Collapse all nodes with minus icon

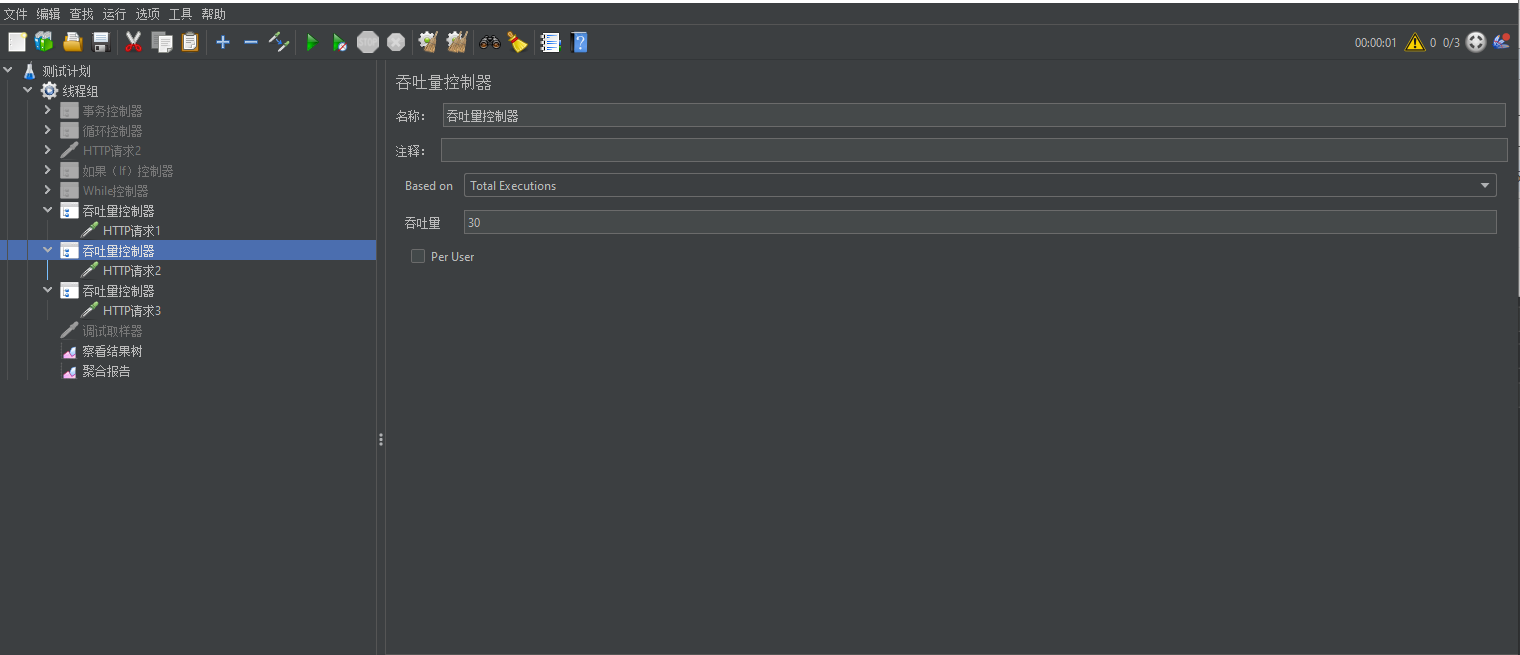point(251,42)
